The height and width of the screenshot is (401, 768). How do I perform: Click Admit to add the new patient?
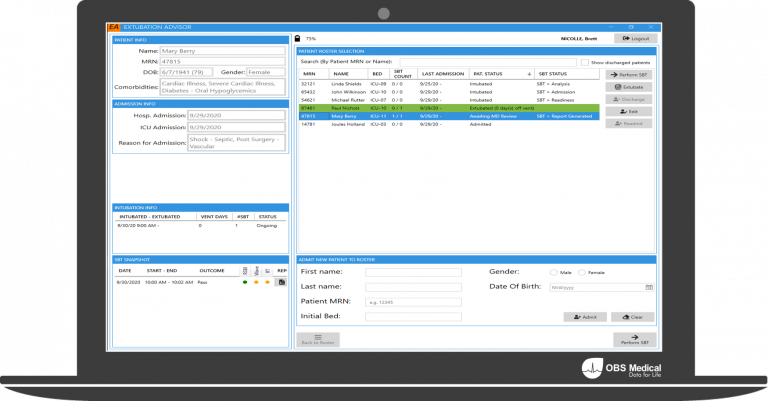585,317
